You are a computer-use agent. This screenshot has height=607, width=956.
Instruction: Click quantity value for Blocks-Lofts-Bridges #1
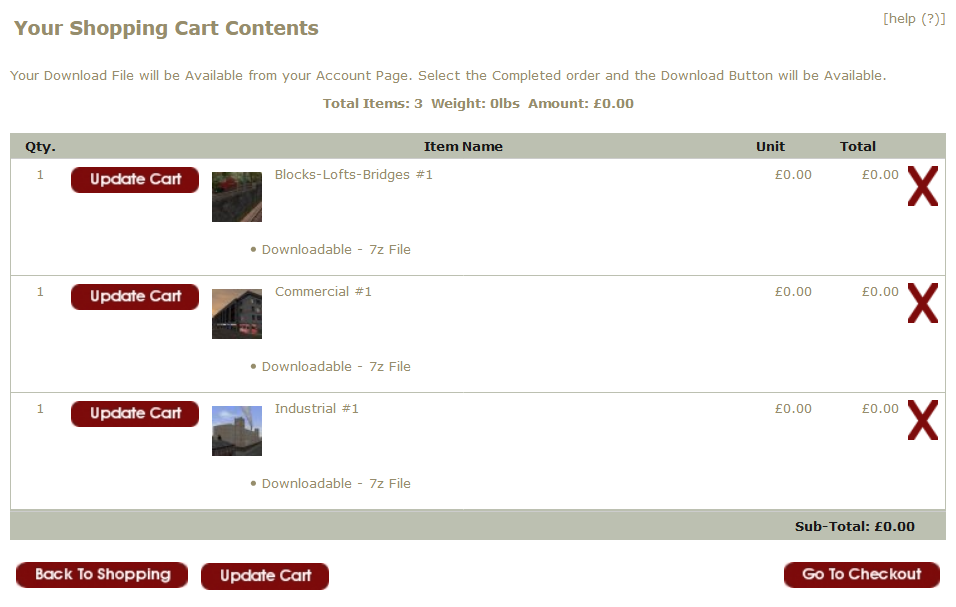click(x=41, y=175)
